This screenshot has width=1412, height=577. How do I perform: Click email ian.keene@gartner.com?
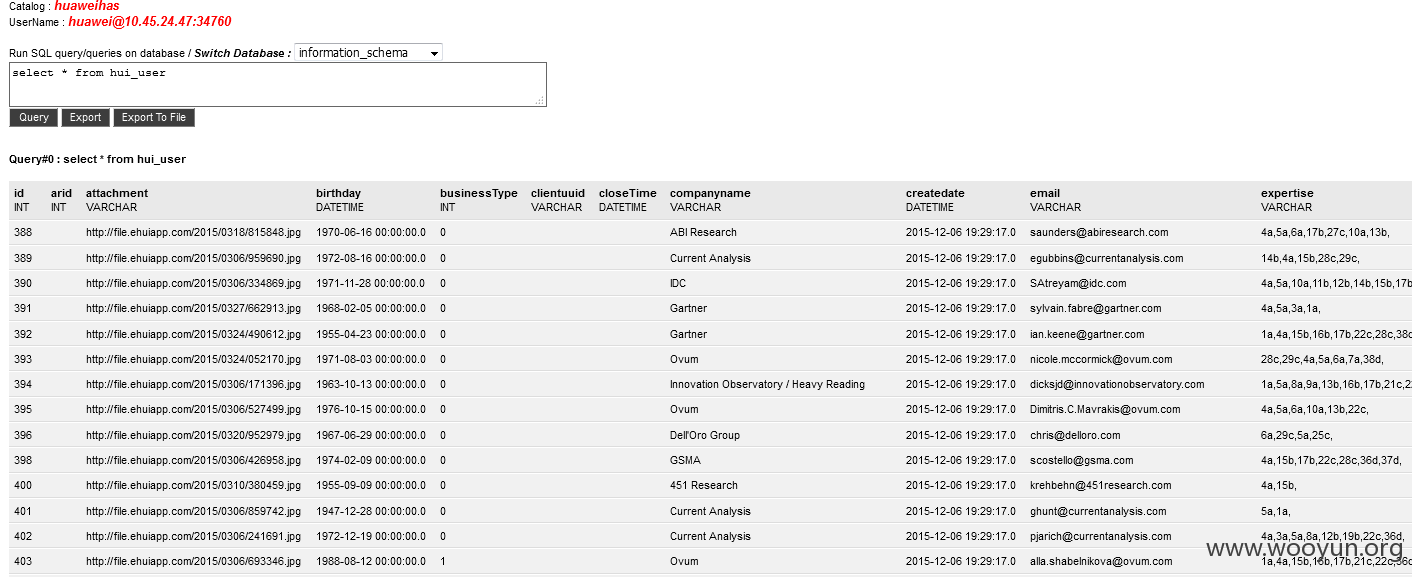tap(1087, 334)
